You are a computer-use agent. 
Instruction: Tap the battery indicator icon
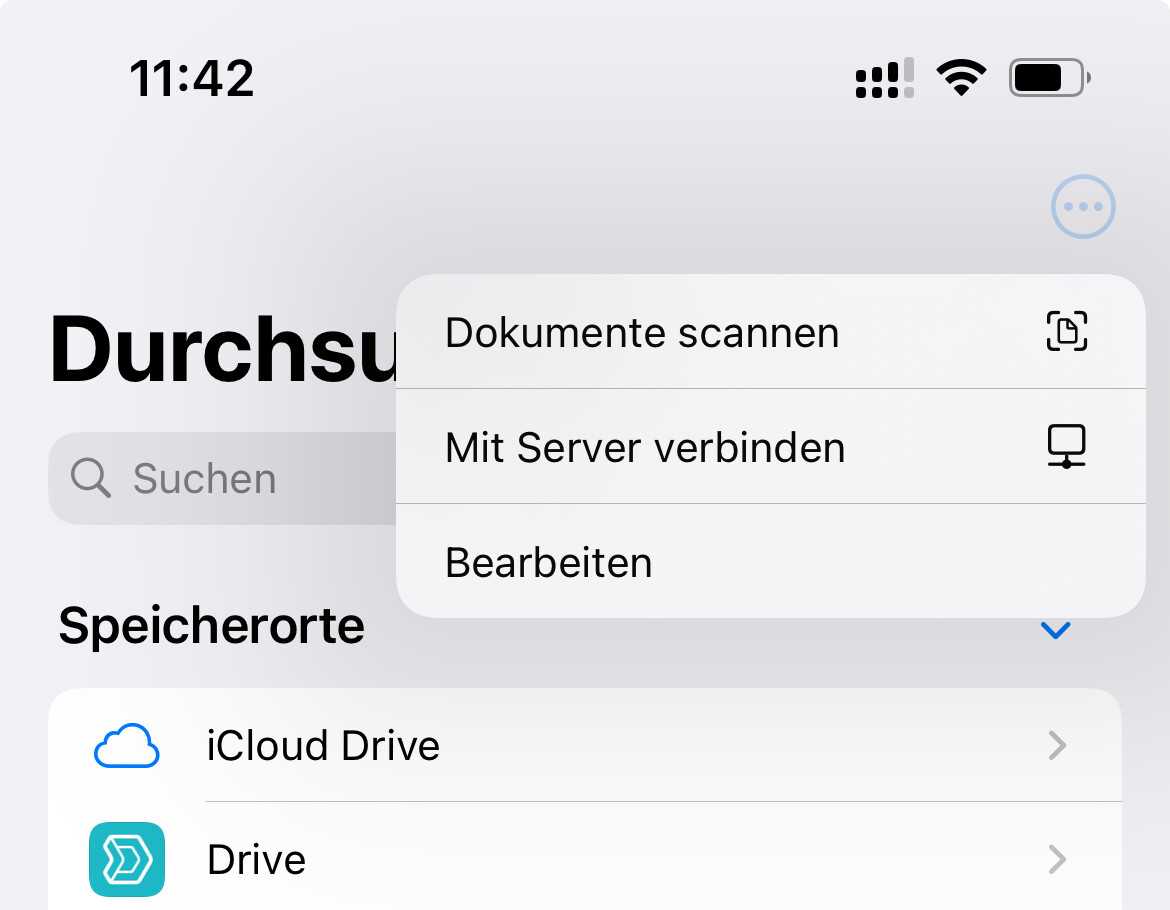coord(1050,78)
